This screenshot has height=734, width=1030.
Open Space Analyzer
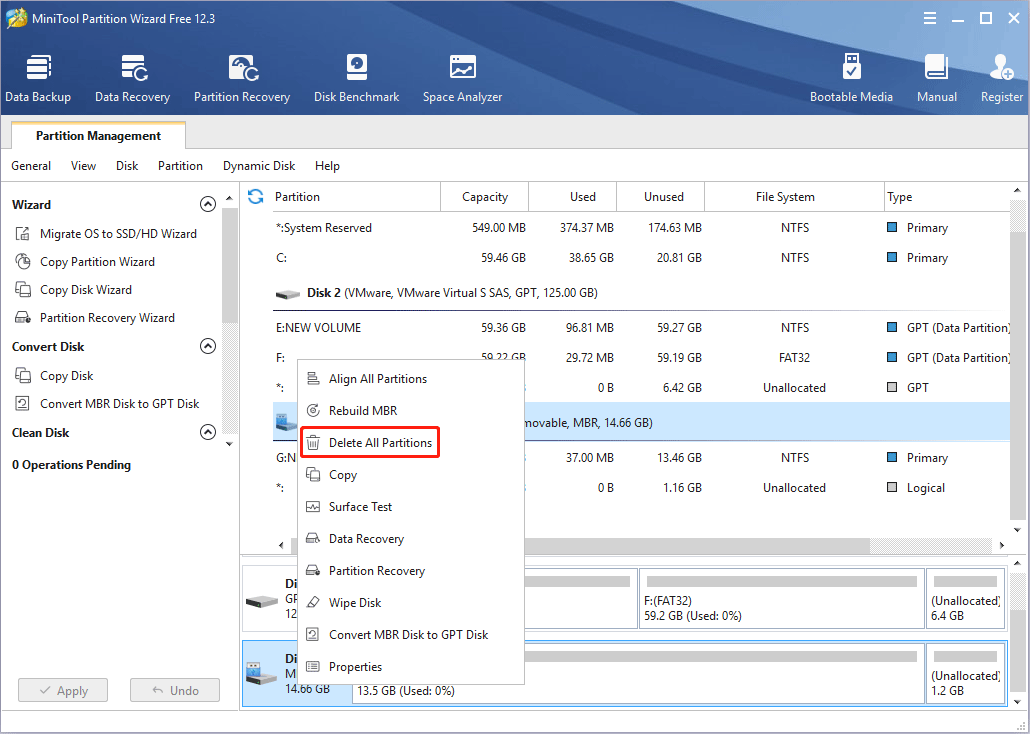pyautogui.click(x=462, y=78)
